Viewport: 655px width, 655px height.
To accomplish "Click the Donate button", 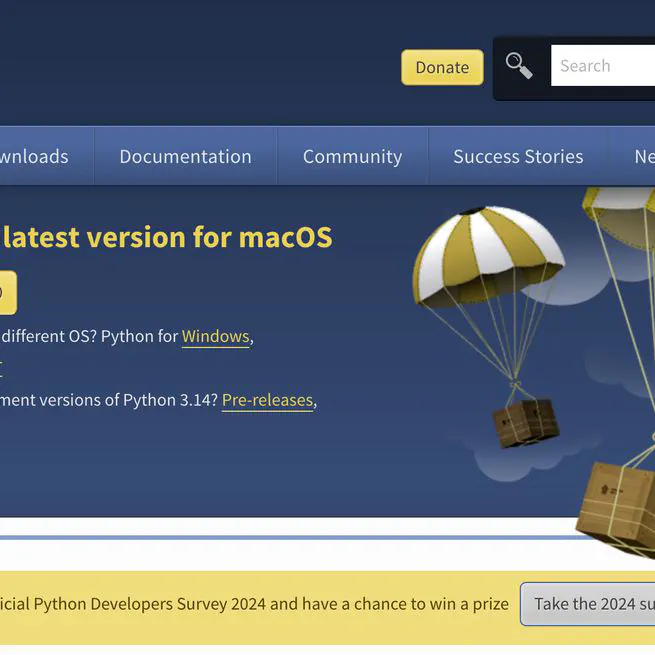I will 442,67.
